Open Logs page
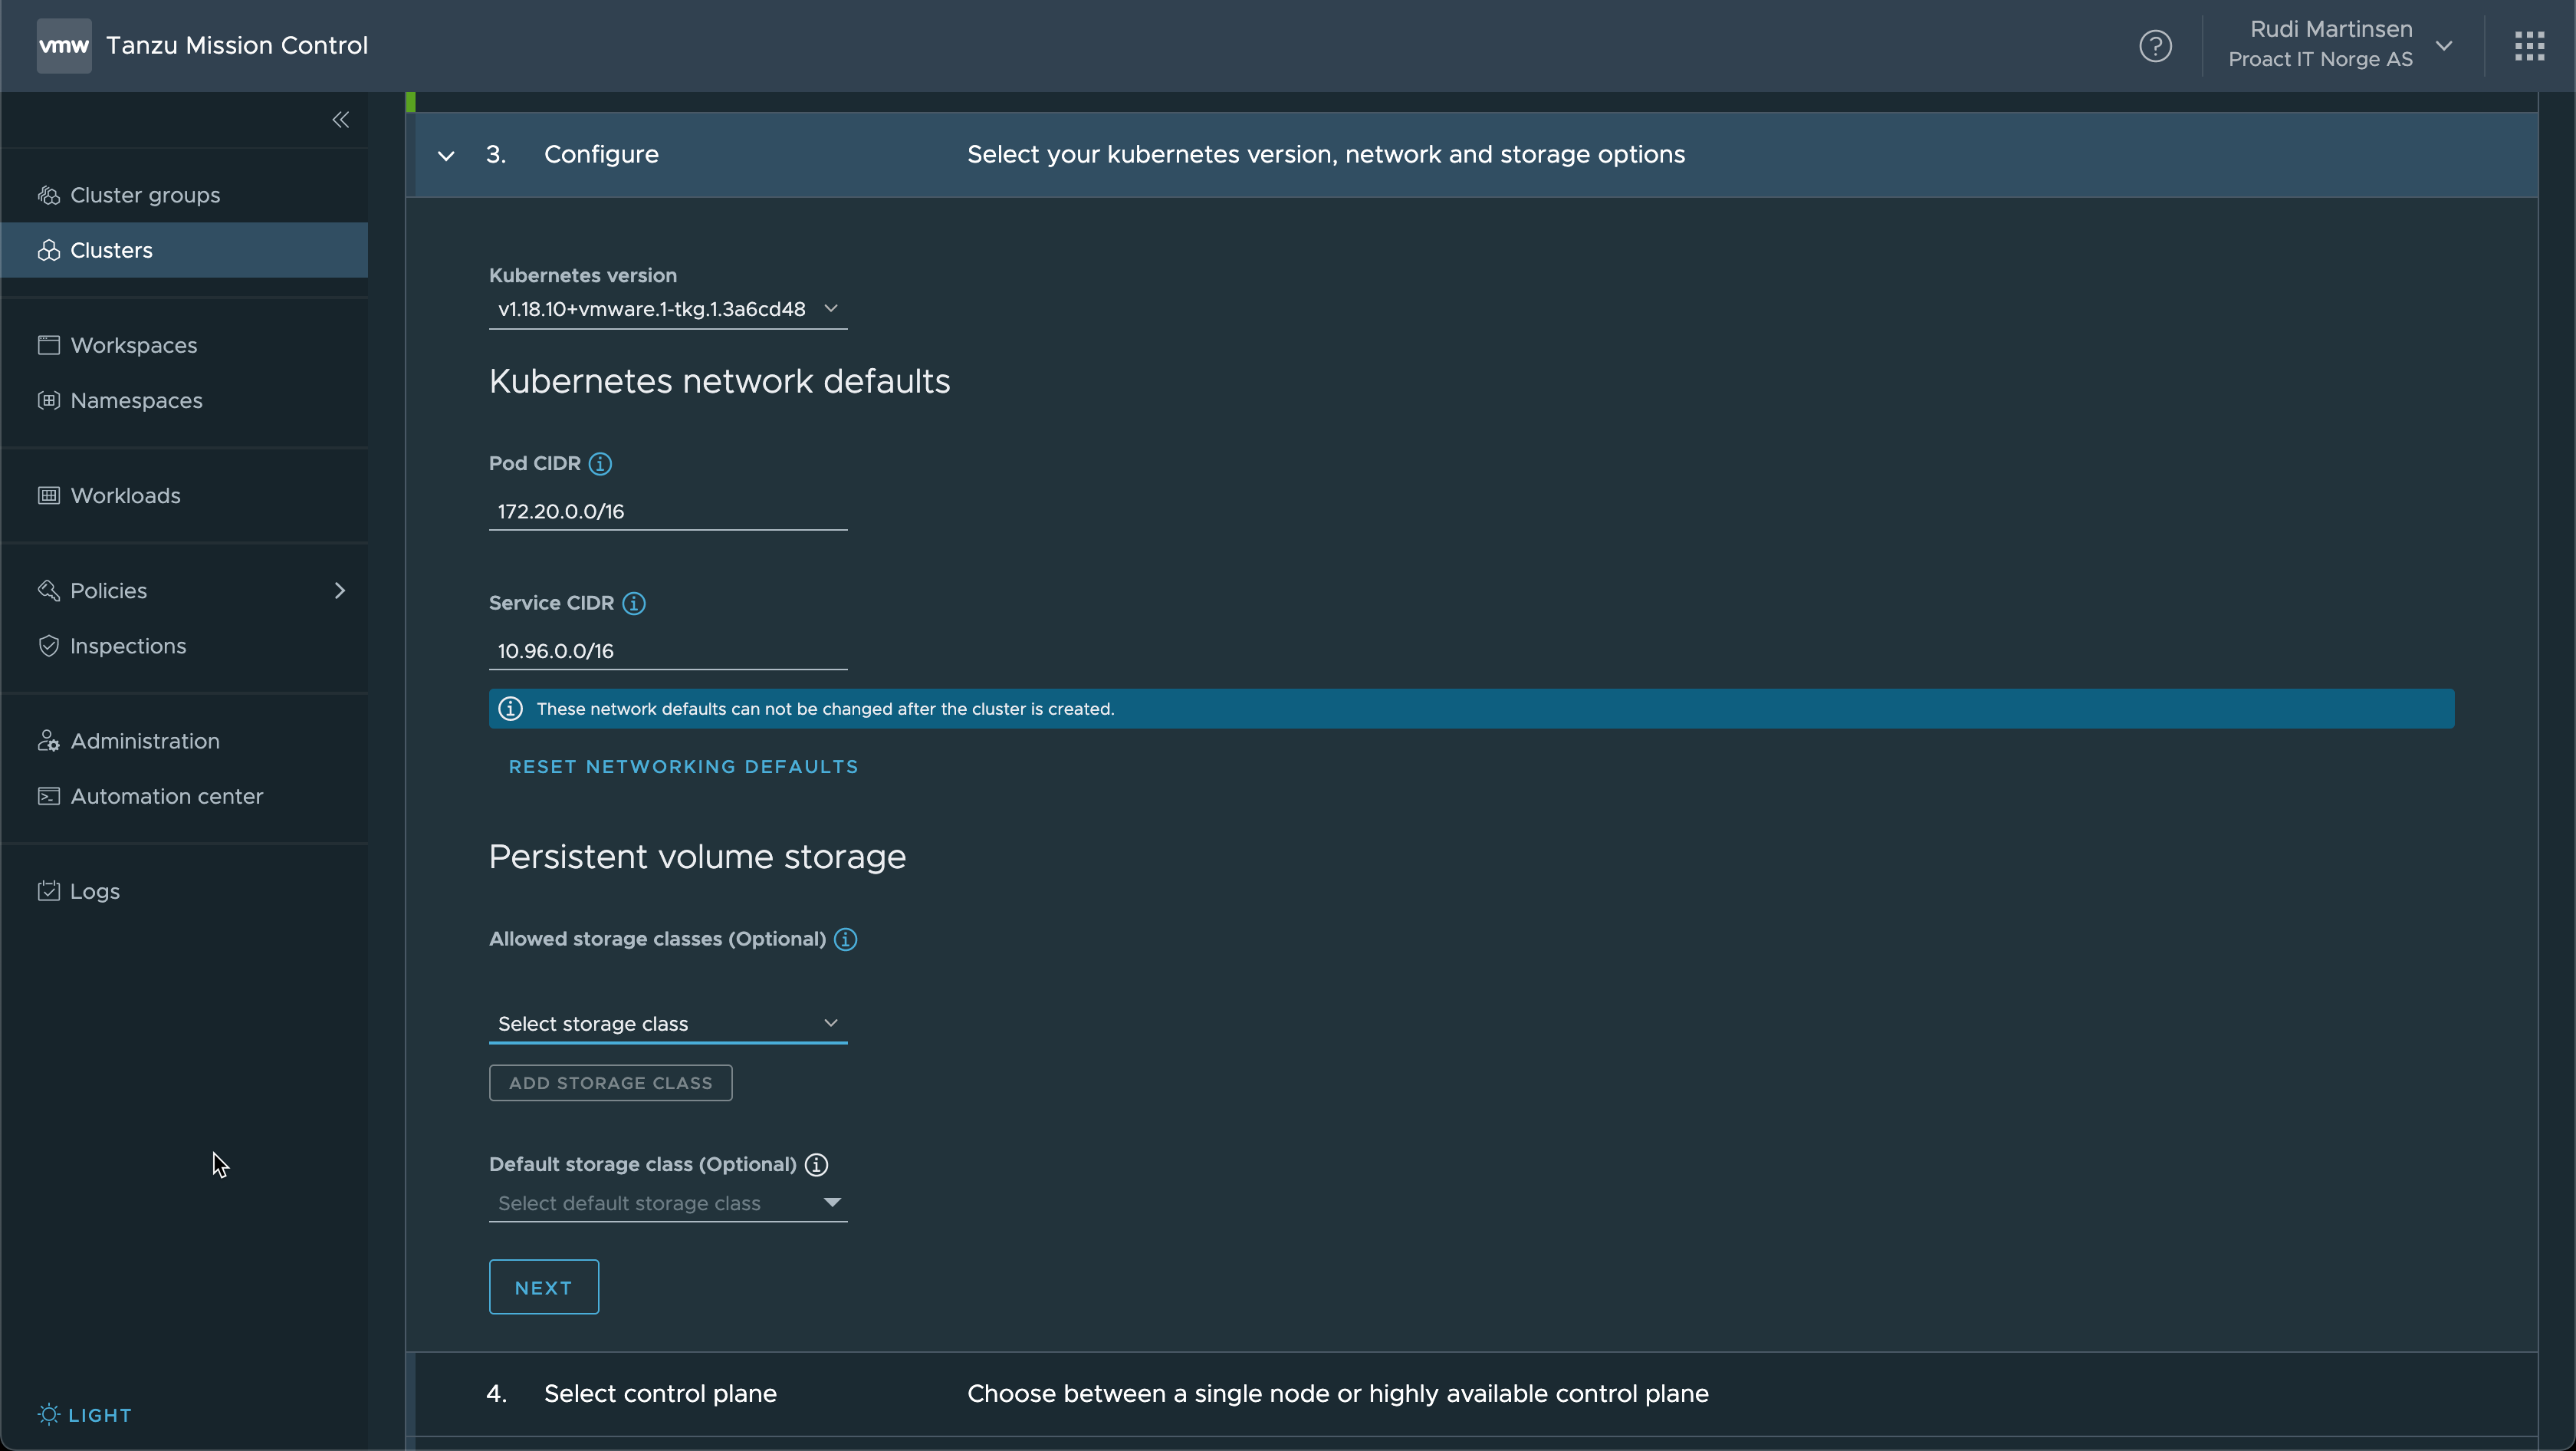 pos(95,891)
